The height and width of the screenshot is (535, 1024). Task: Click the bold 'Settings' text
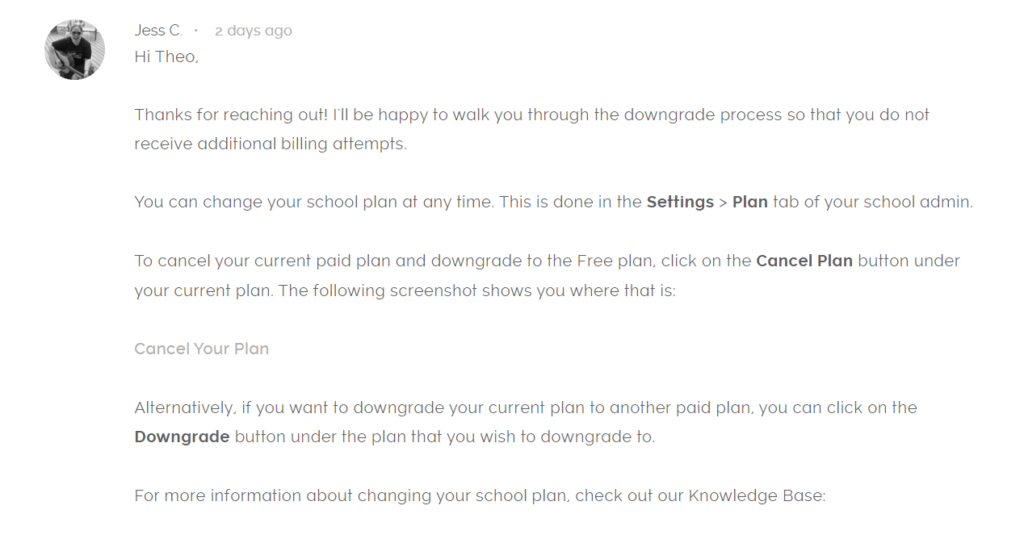pos(680,202)
